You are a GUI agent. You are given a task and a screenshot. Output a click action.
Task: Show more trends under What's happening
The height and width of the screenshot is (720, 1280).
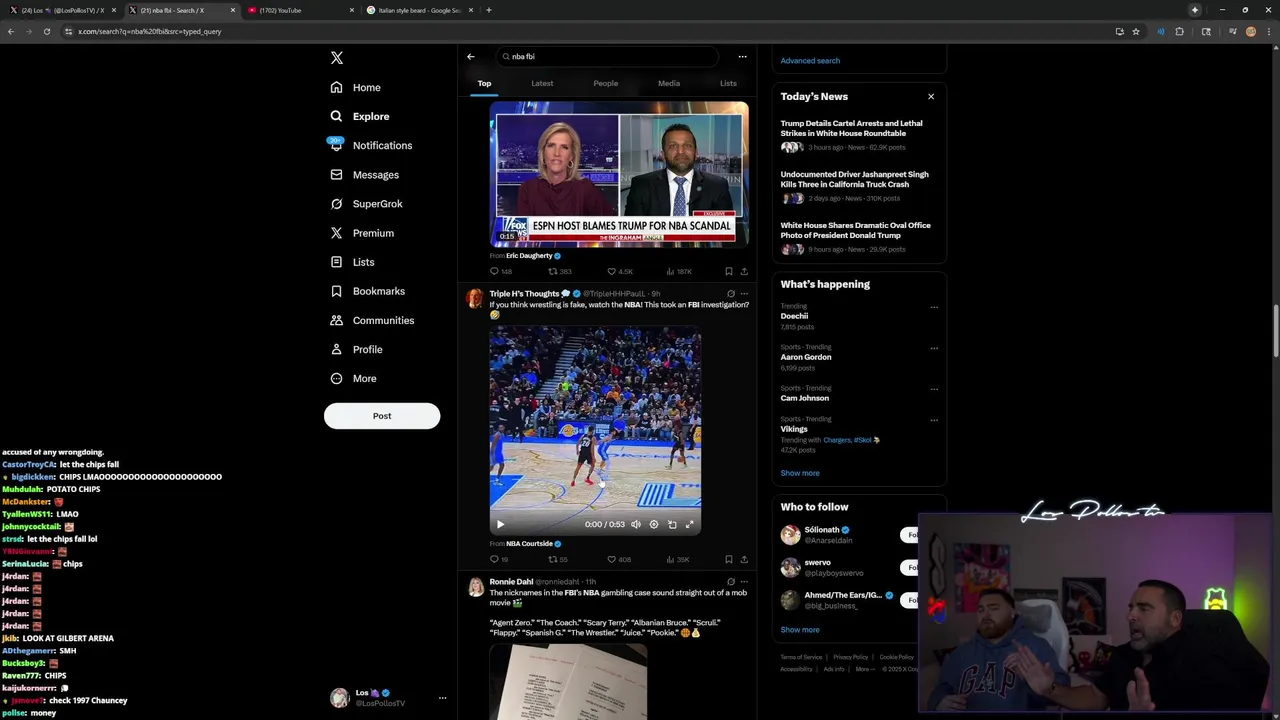pyautogui.click(x=800, y=473)
